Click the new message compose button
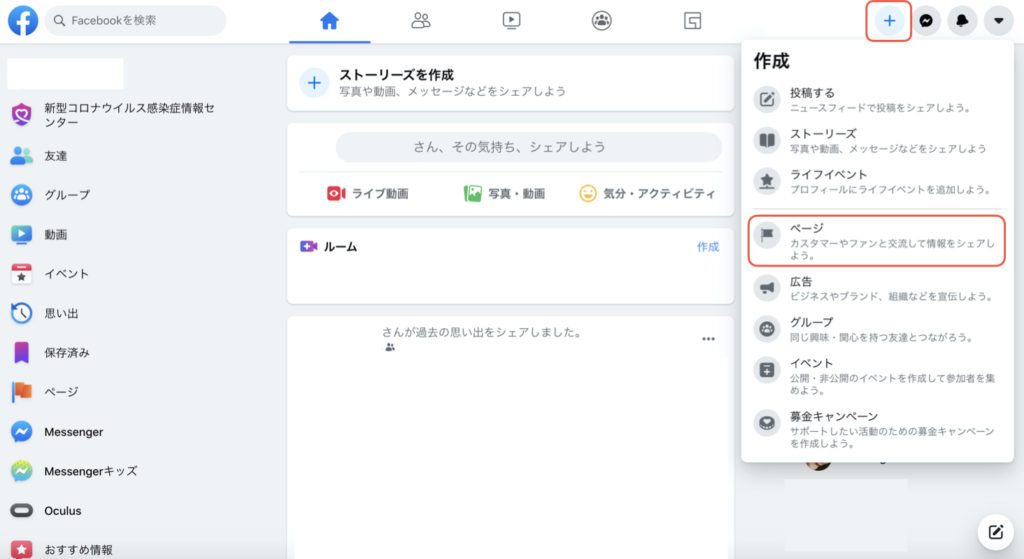1024x559 pixels. click(995, 532)
